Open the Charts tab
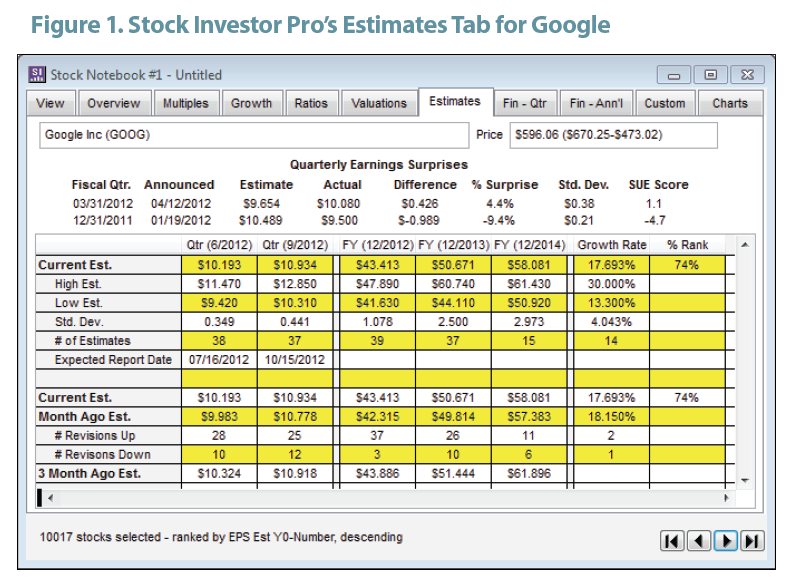Viewport: 794px width, 588px height. tap(730, 103)
